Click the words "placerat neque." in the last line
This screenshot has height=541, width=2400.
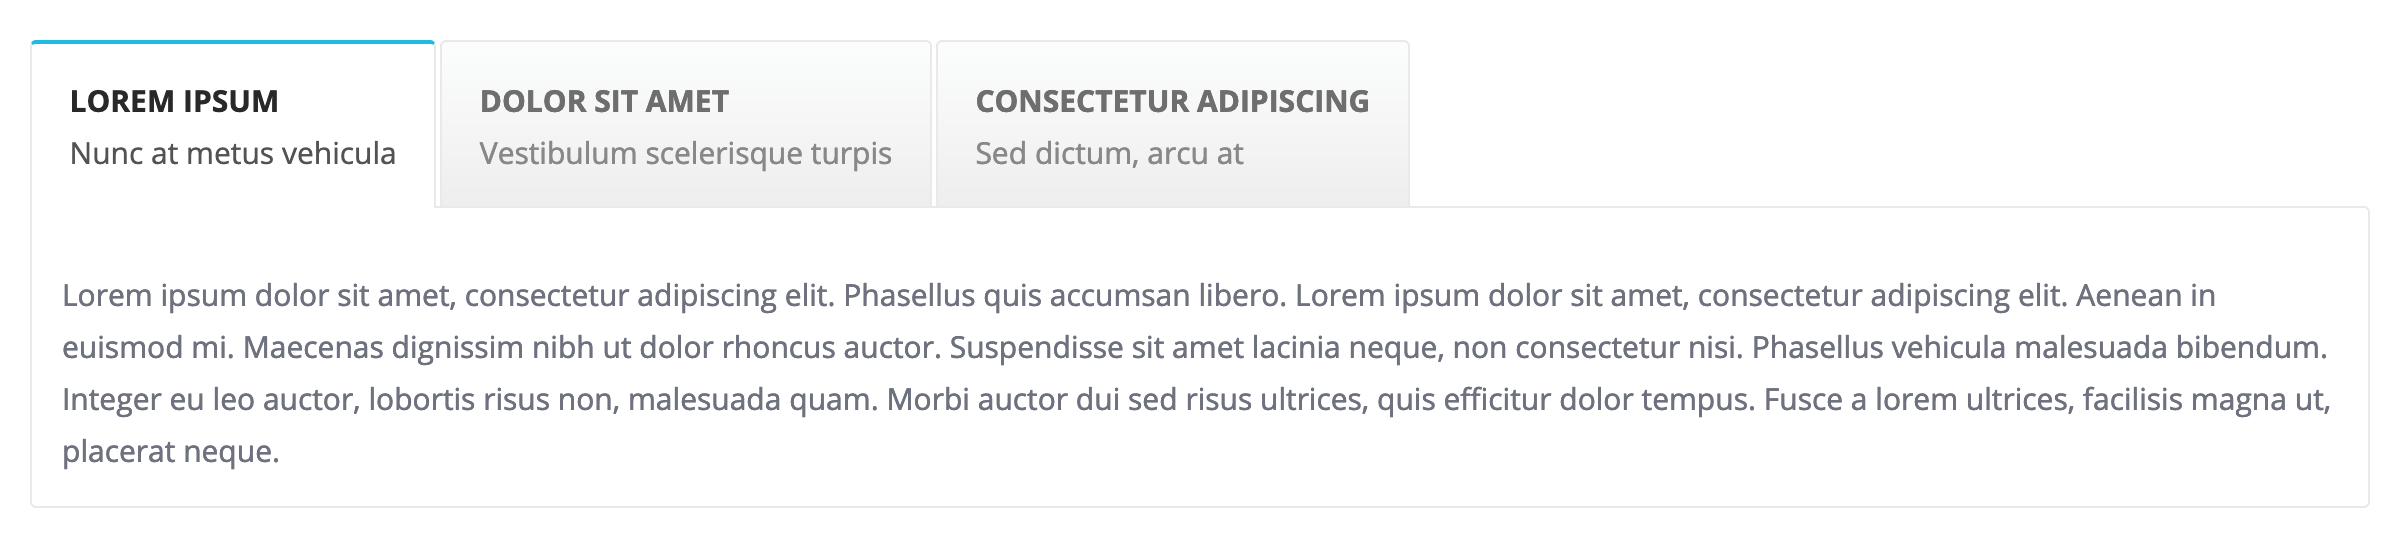(170, 452)
